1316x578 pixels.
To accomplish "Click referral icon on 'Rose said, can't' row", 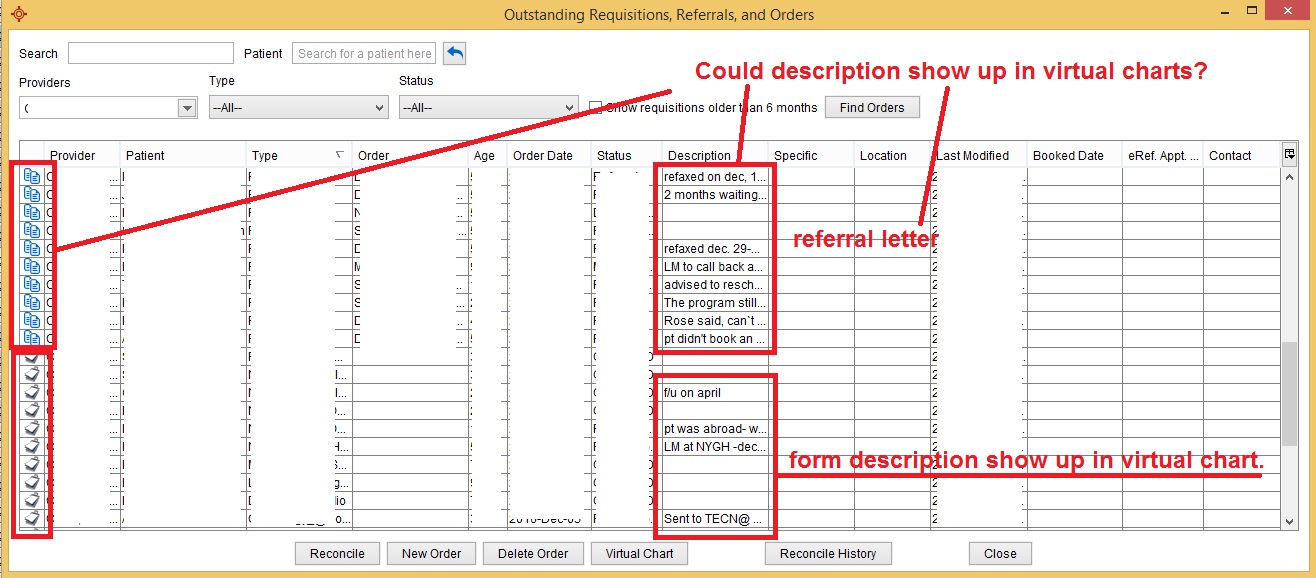I will pos(32,320).
